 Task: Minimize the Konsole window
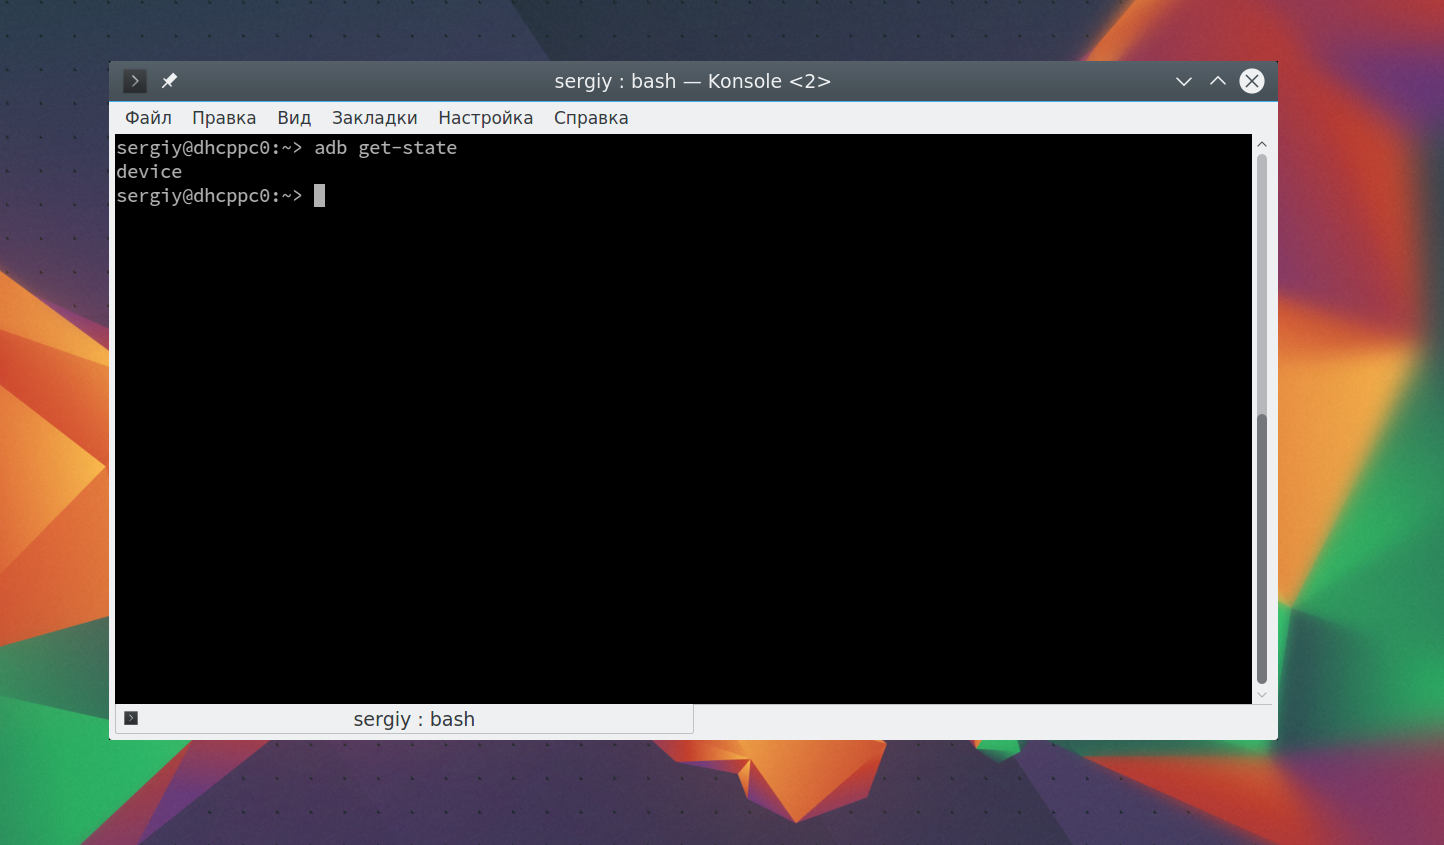[x=1184, y=81]
